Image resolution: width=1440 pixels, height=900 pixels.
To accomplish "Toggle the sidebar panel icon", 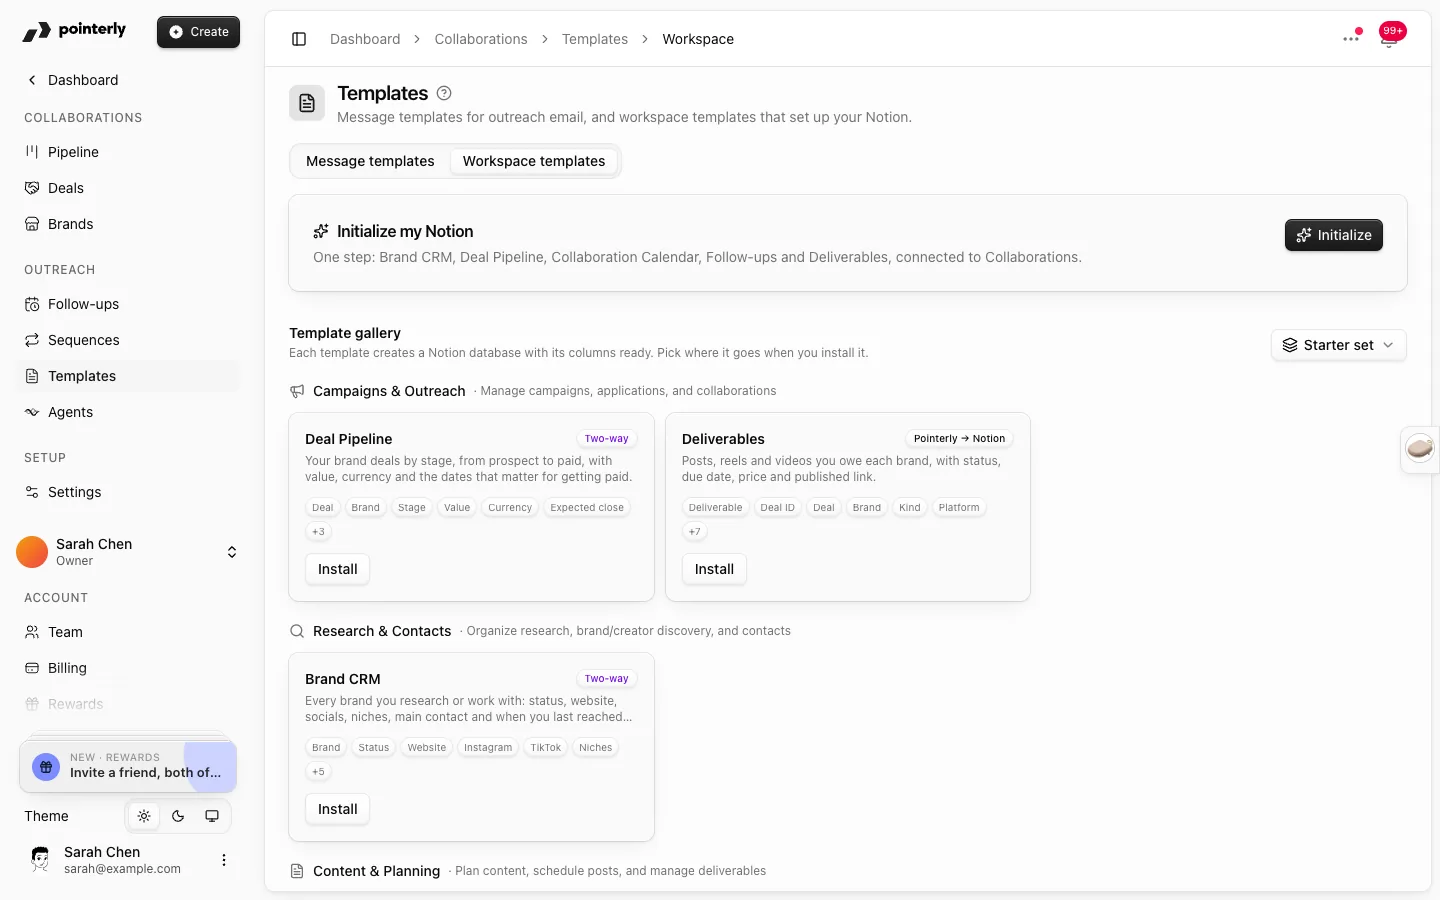I will (299, 39).
